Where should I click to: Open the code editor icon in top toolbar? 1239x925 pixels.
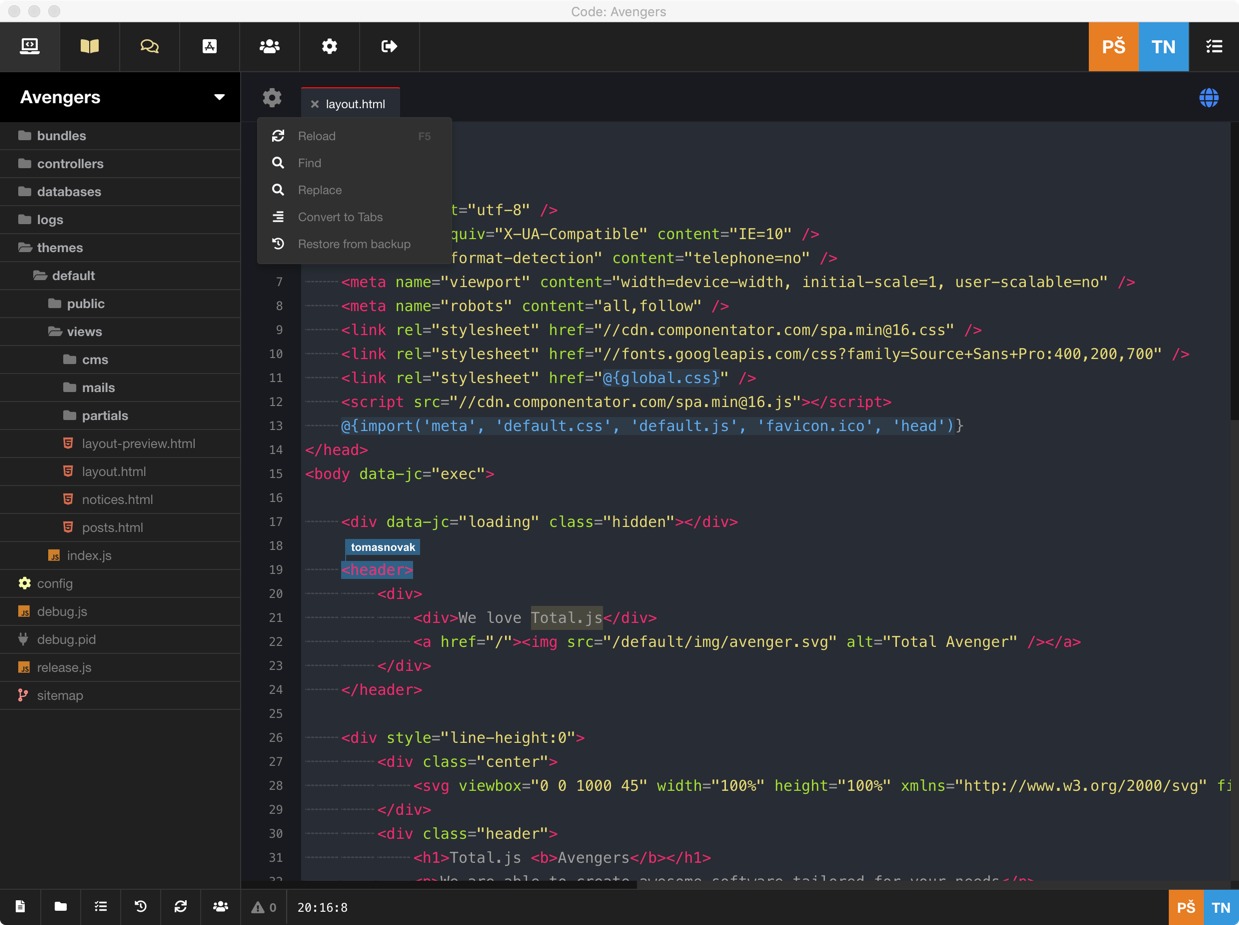coord(29,46)
